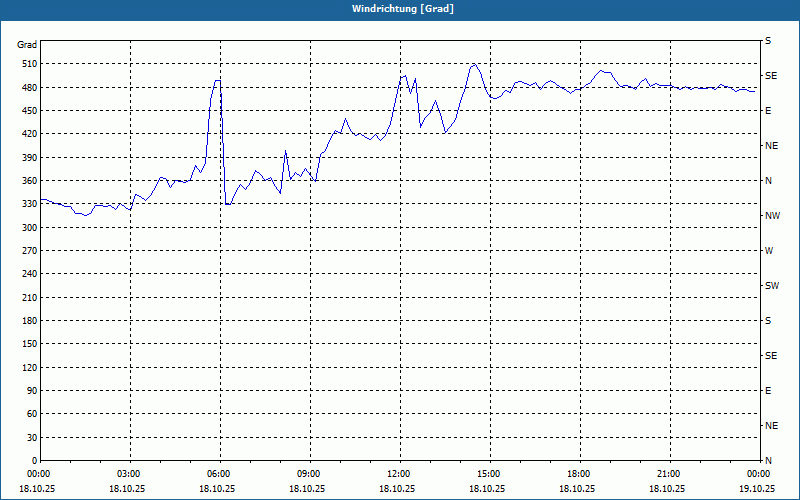Select the 510 y-axis value

pos(30,64)
